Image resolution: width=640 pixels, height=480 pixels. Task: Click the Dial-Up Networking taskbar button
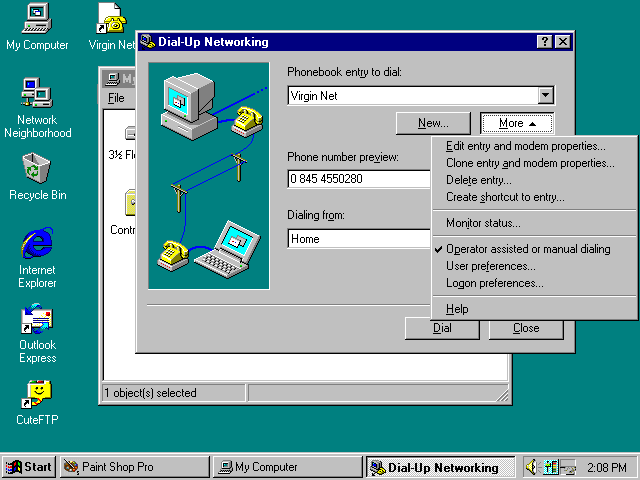point(440,467)
